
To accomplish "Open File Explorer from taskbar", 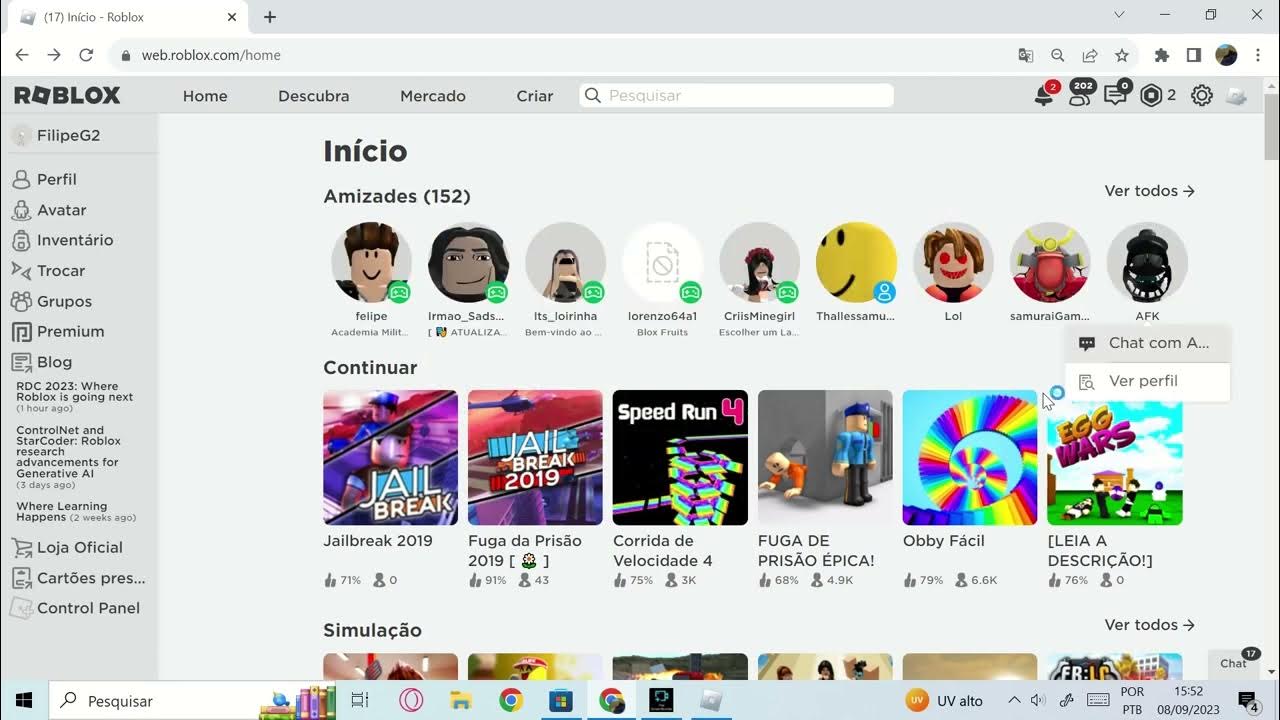I will [460, 701].
